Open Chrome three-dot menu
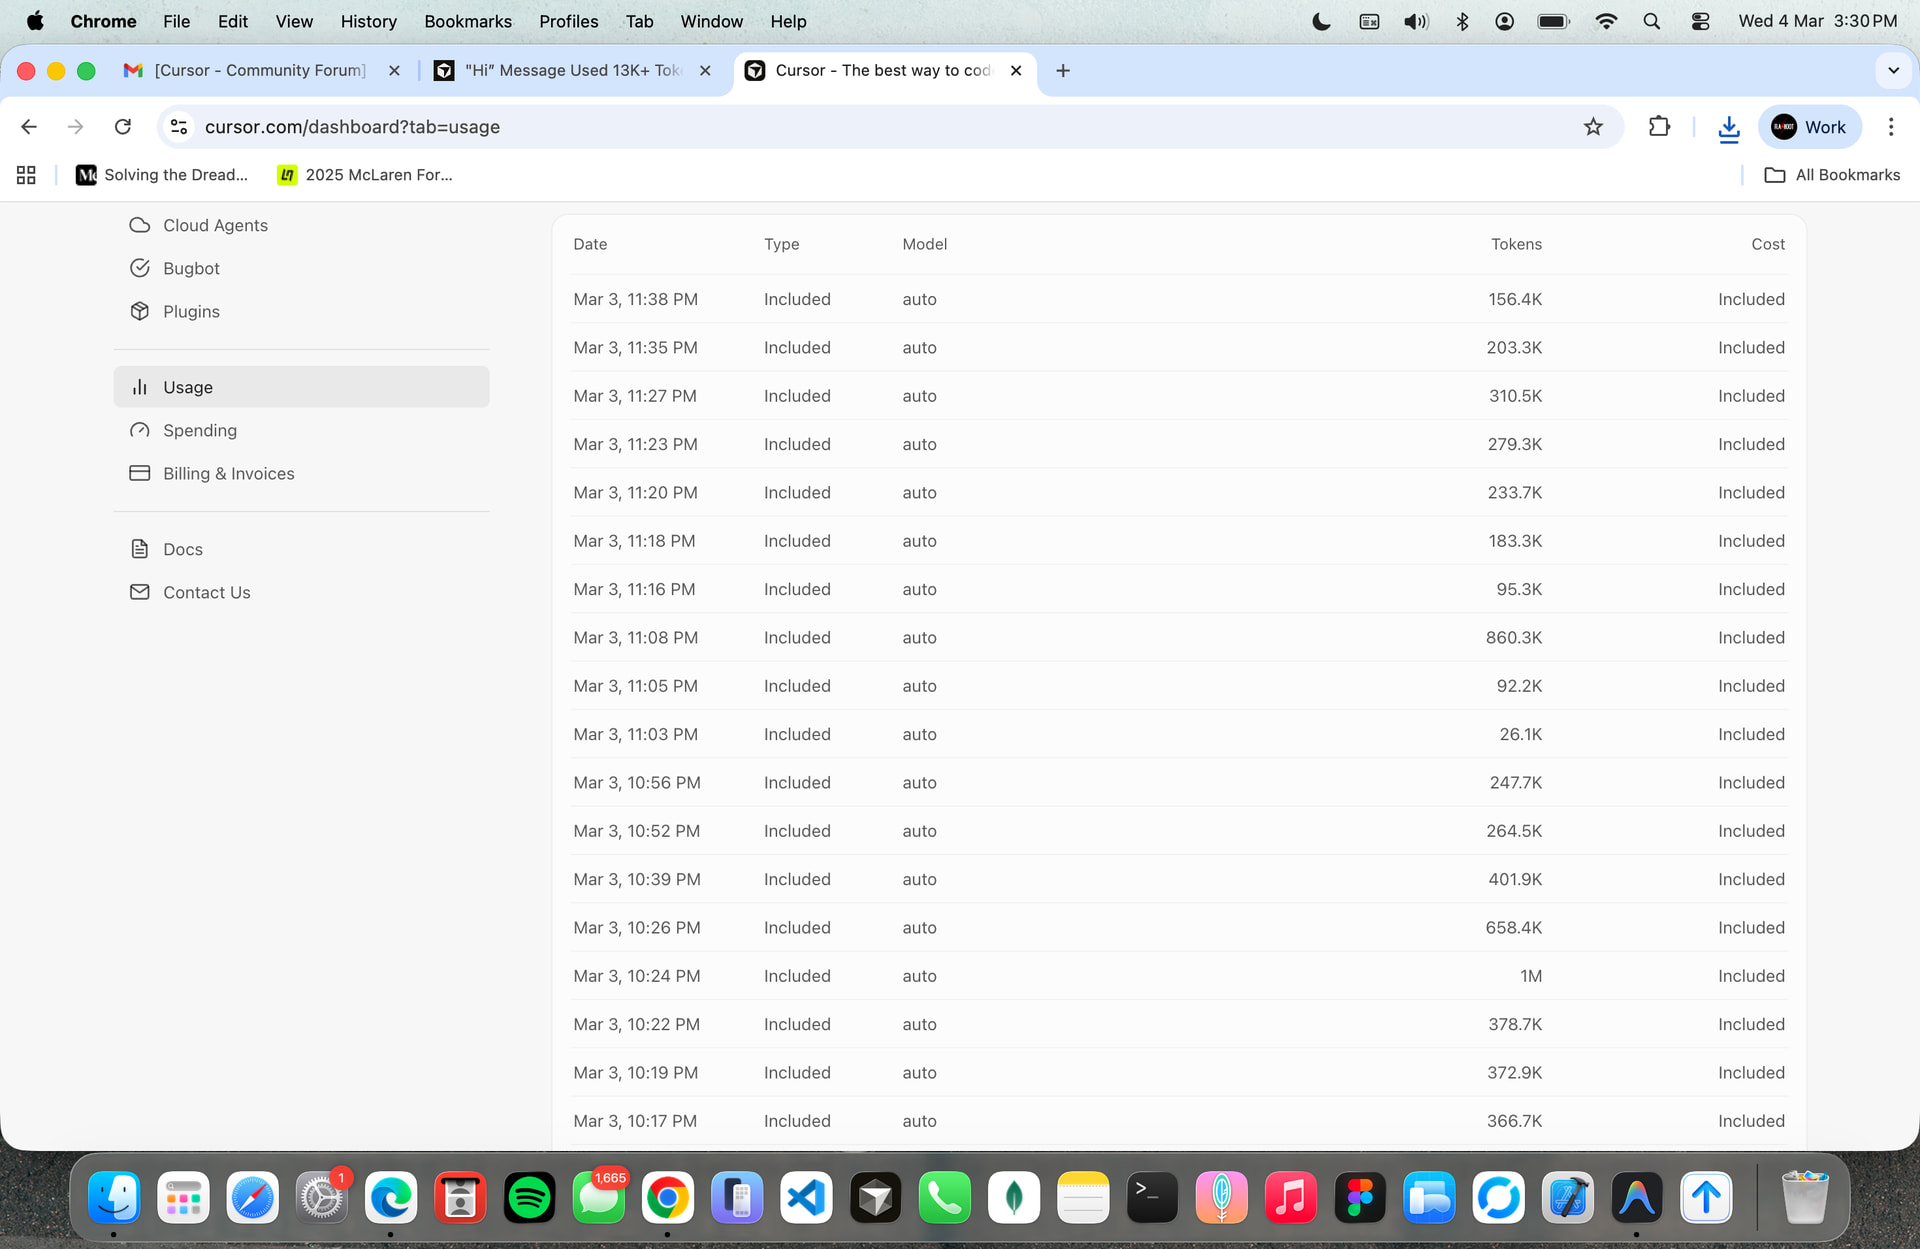 tap(1890, 127)
